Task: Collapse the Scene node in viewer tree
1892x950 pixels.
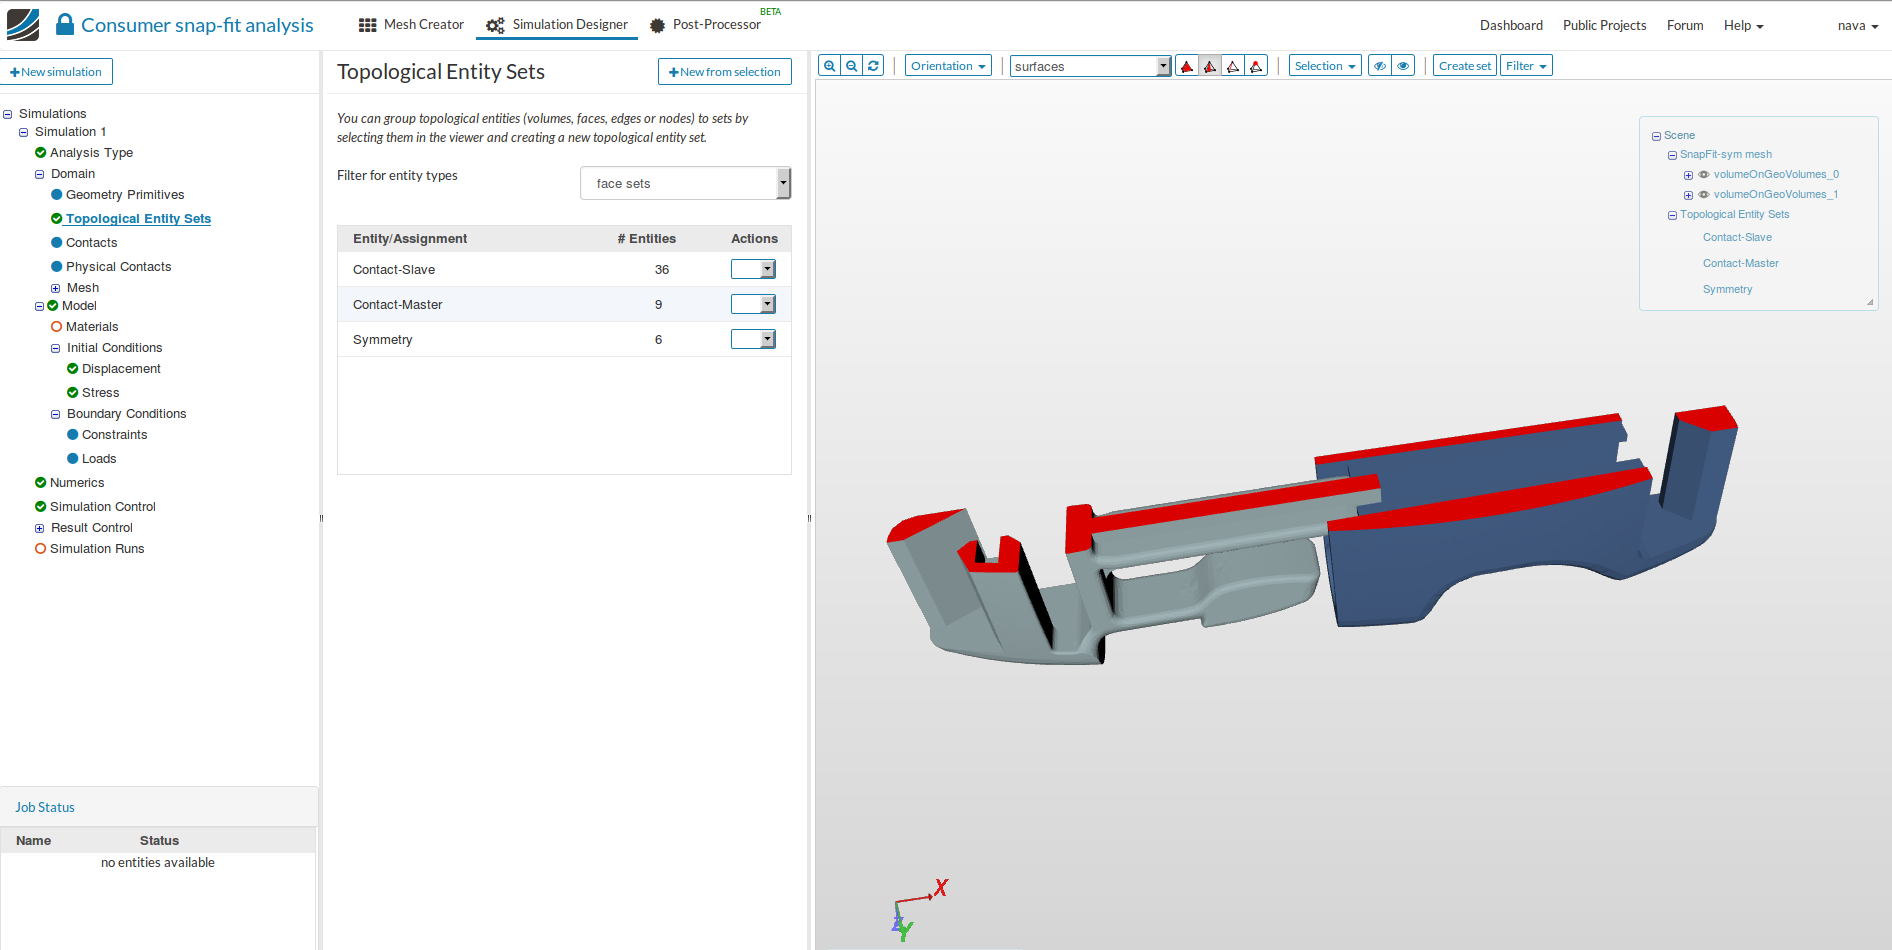Action: [x=1656, y=136]
